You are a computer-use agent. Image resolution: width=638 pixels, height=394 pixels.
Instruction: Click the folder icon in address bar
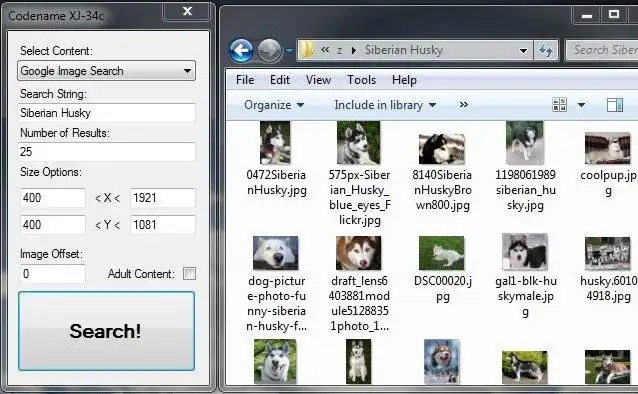307,50
